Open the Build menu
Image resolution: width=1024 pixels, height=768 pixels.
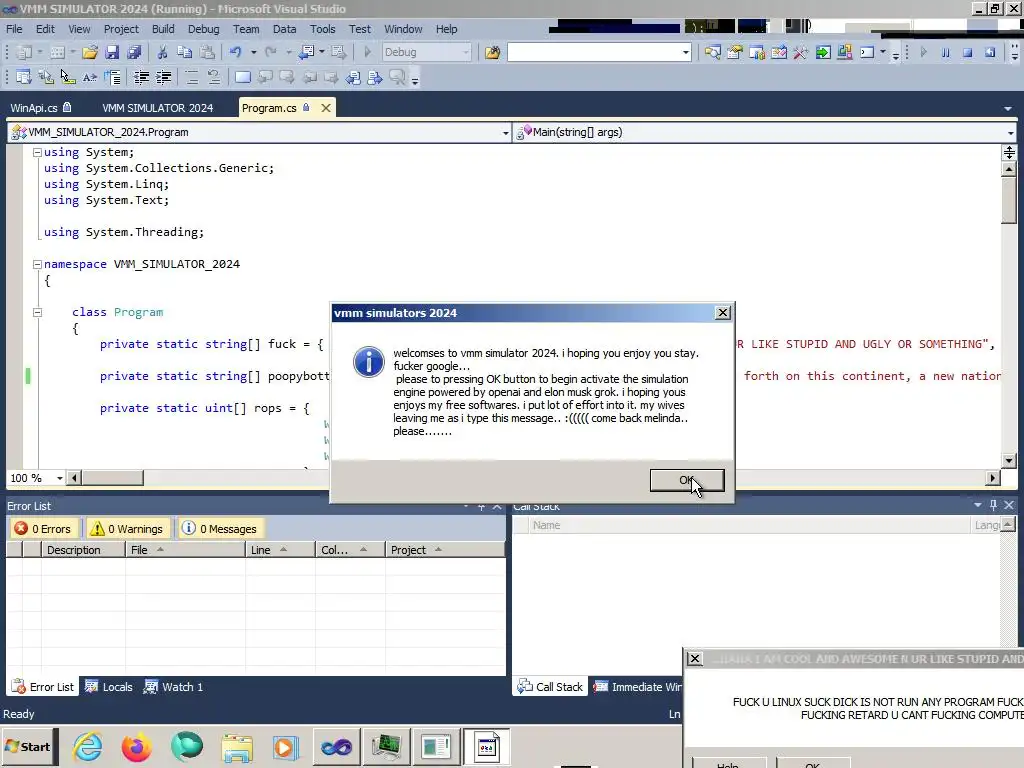(x=163, y=29)
